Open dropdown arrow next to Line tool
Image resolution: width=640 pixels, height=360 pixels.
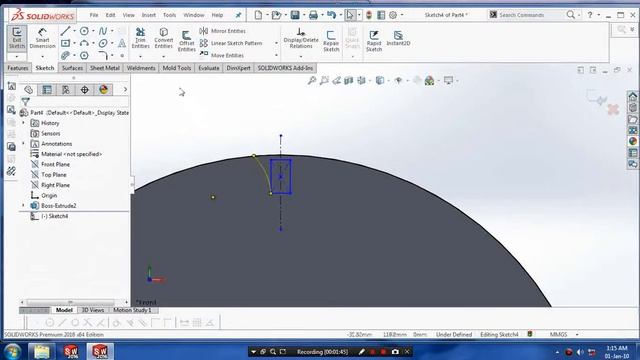click(74, 31)
